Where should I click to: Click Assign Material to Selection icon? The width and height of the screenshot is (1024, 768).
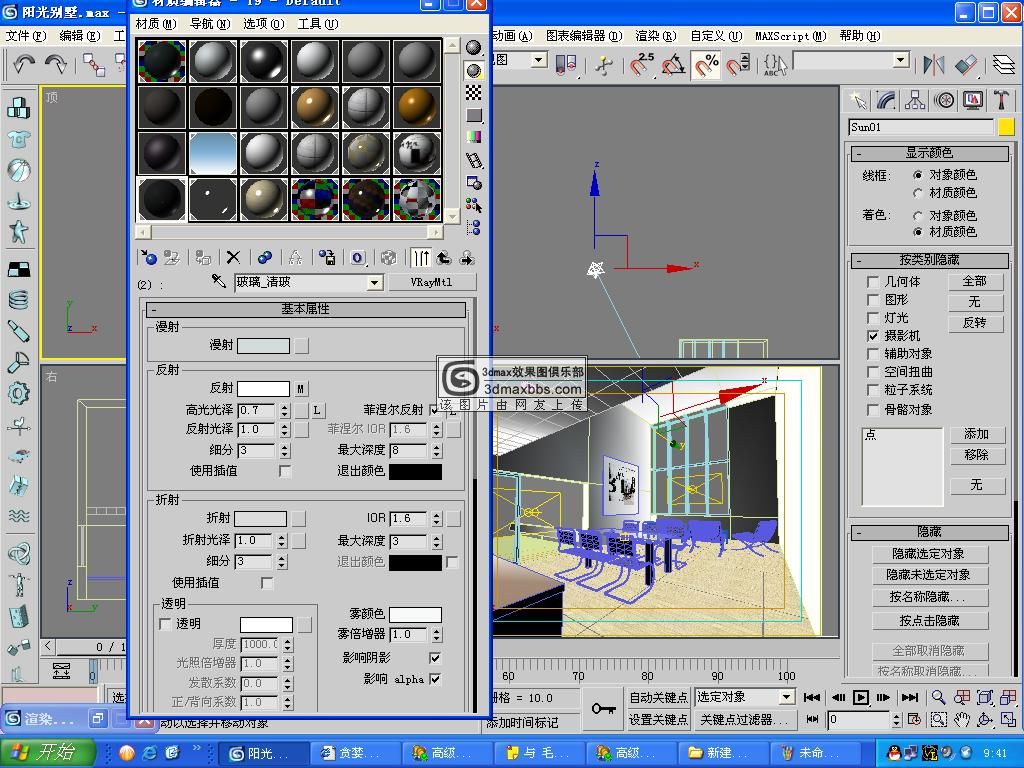coord(203,258)
